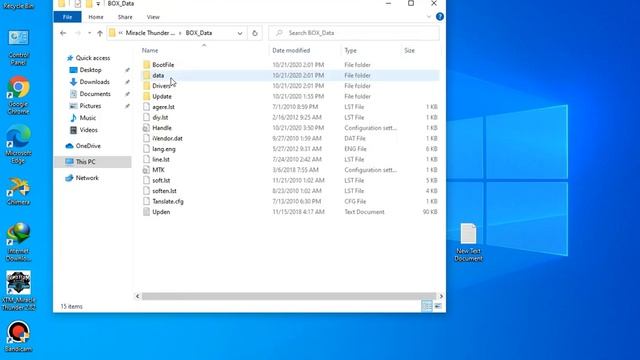Select the BootFile folder
This screenshot has height=360, width=640.
(x=163, y=64)
